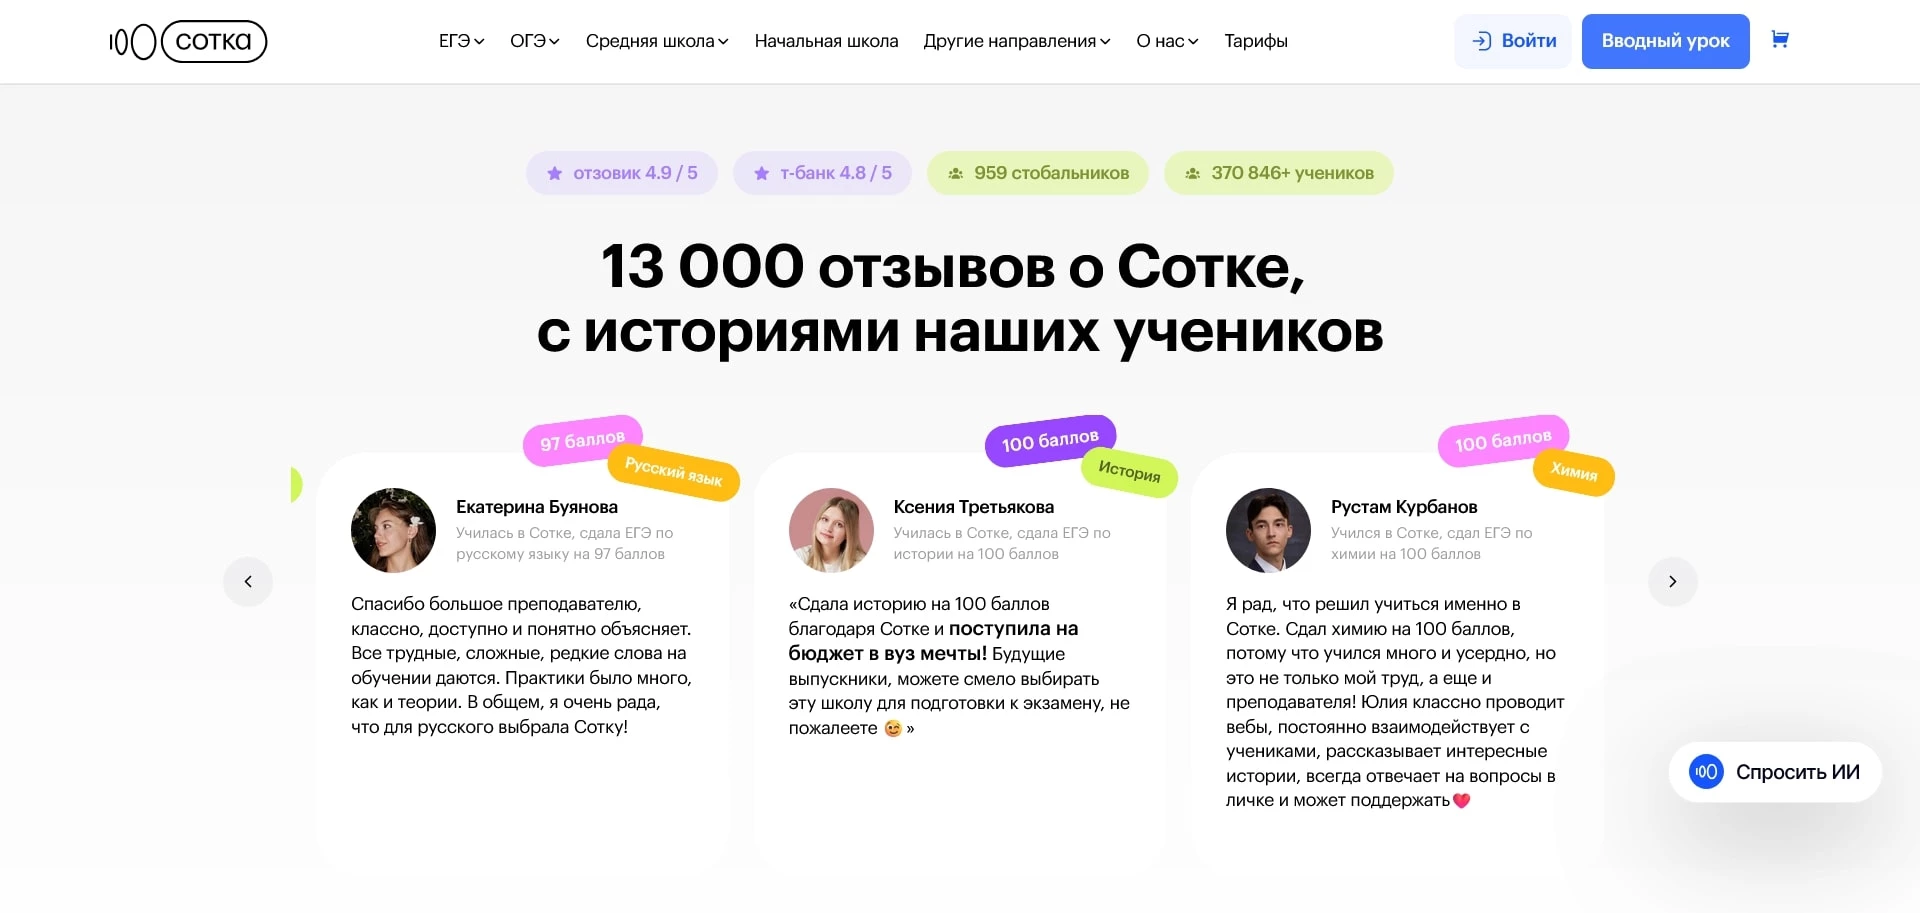Image resolution: width=1920 pixels, height=913 pixels.
Task: Click the star icon on отзовик rating badge
Action: 553,172
